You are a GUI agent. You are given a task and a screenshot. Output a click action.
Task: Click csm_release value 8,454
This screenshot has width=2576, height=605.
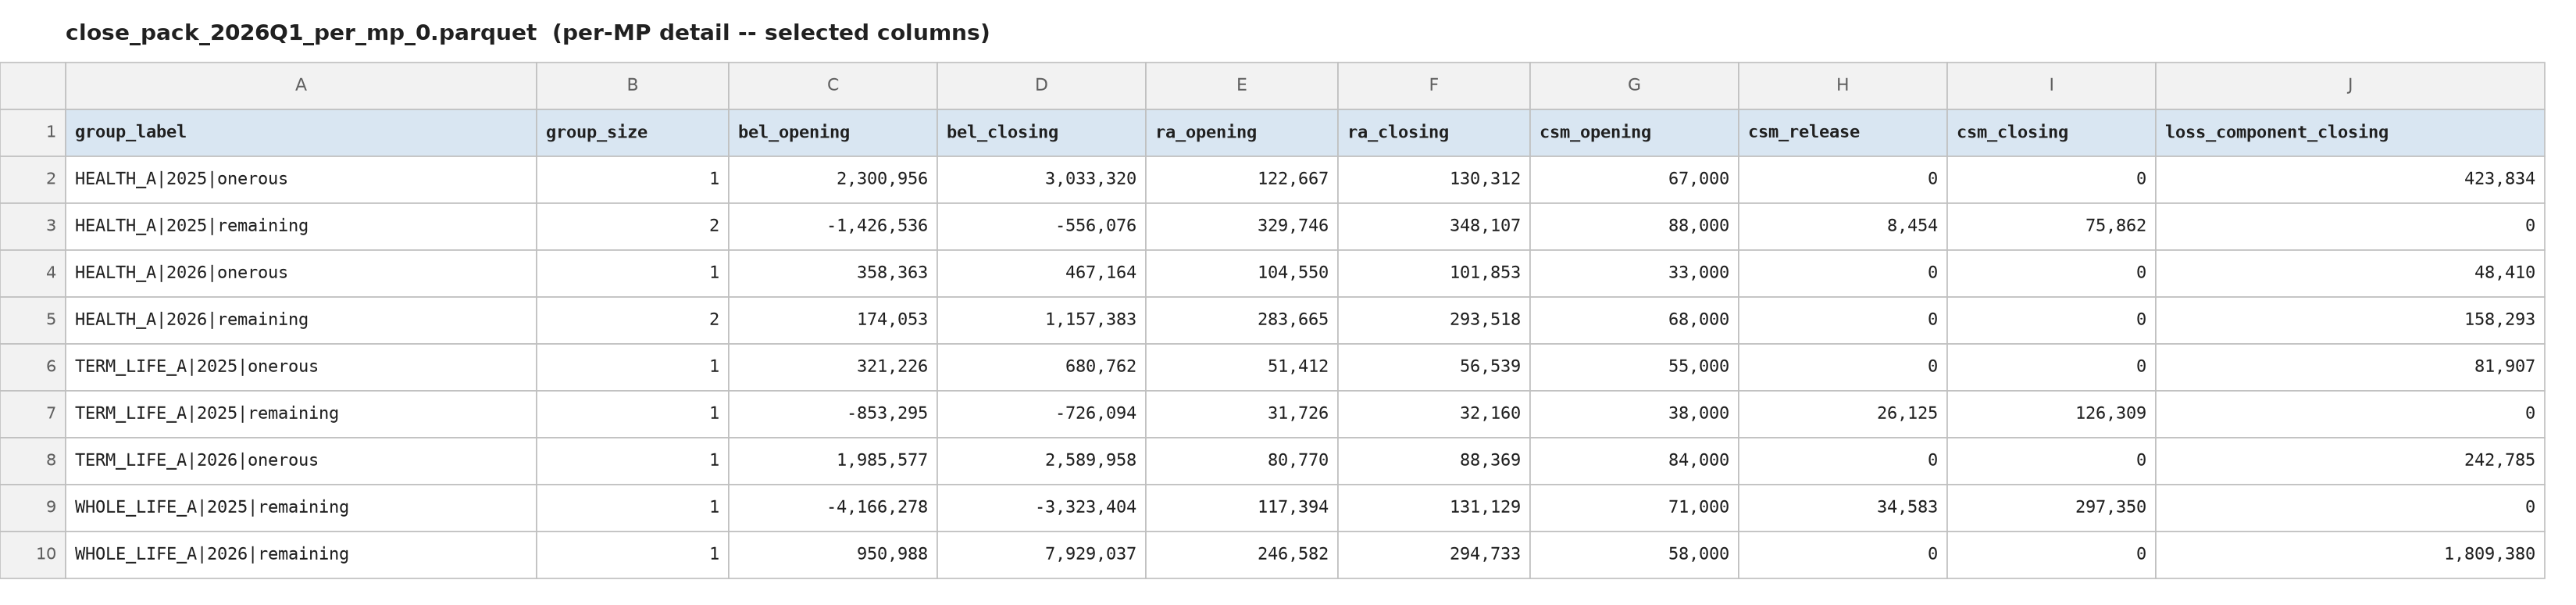pyautogui.click(x=1843, y=227)
